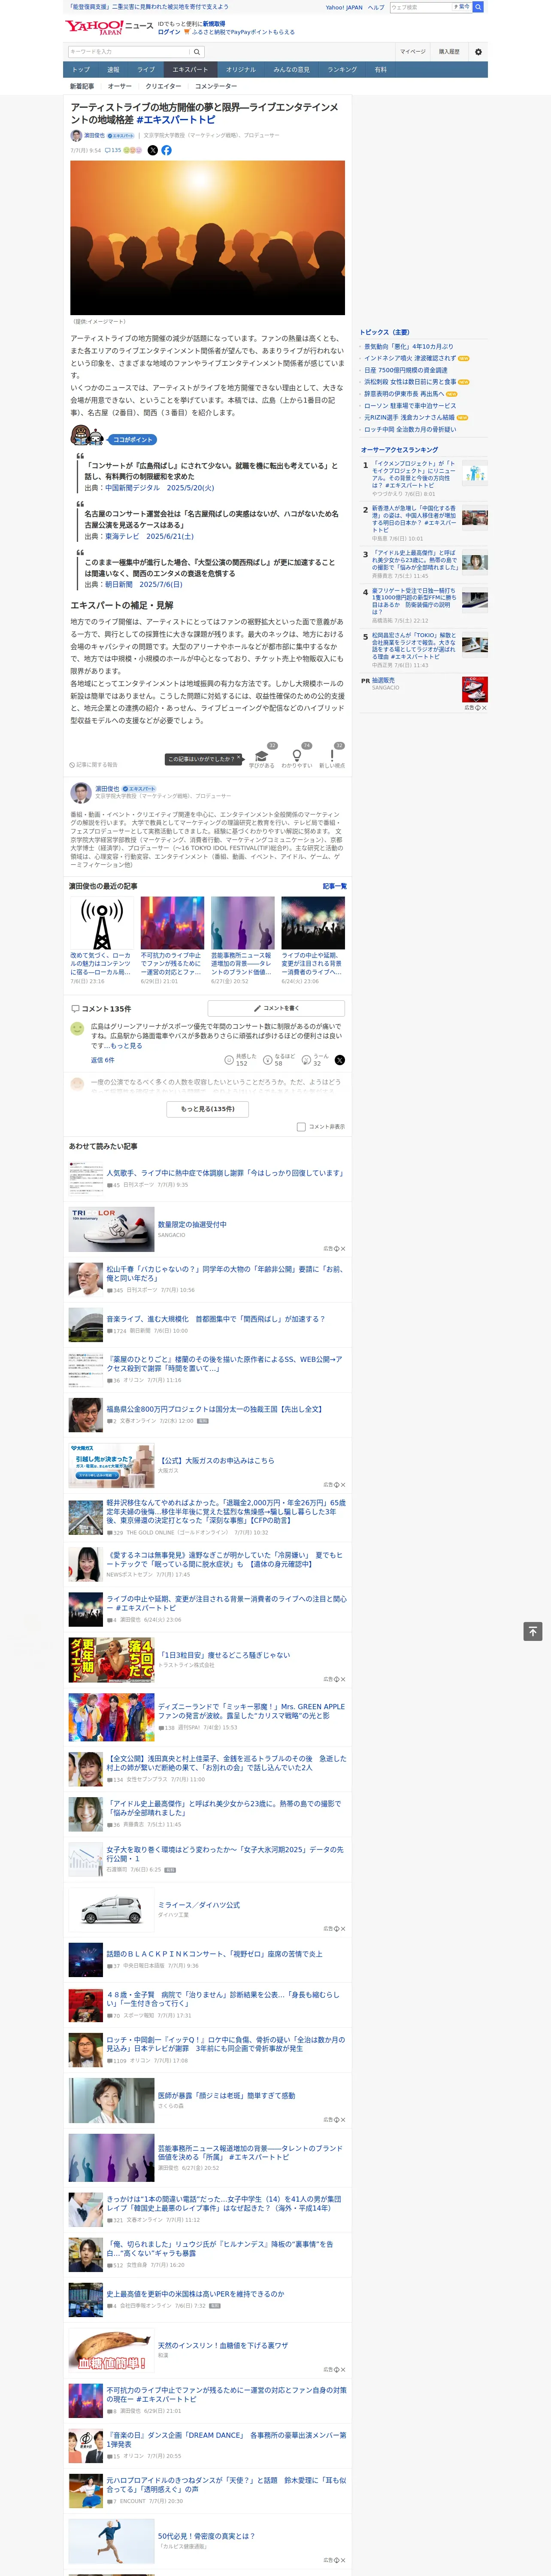Close the 大阪ガス advertisement
Image resolution: width=551 pixels, height=2576 pixels.
click(x=343, y=1485)
